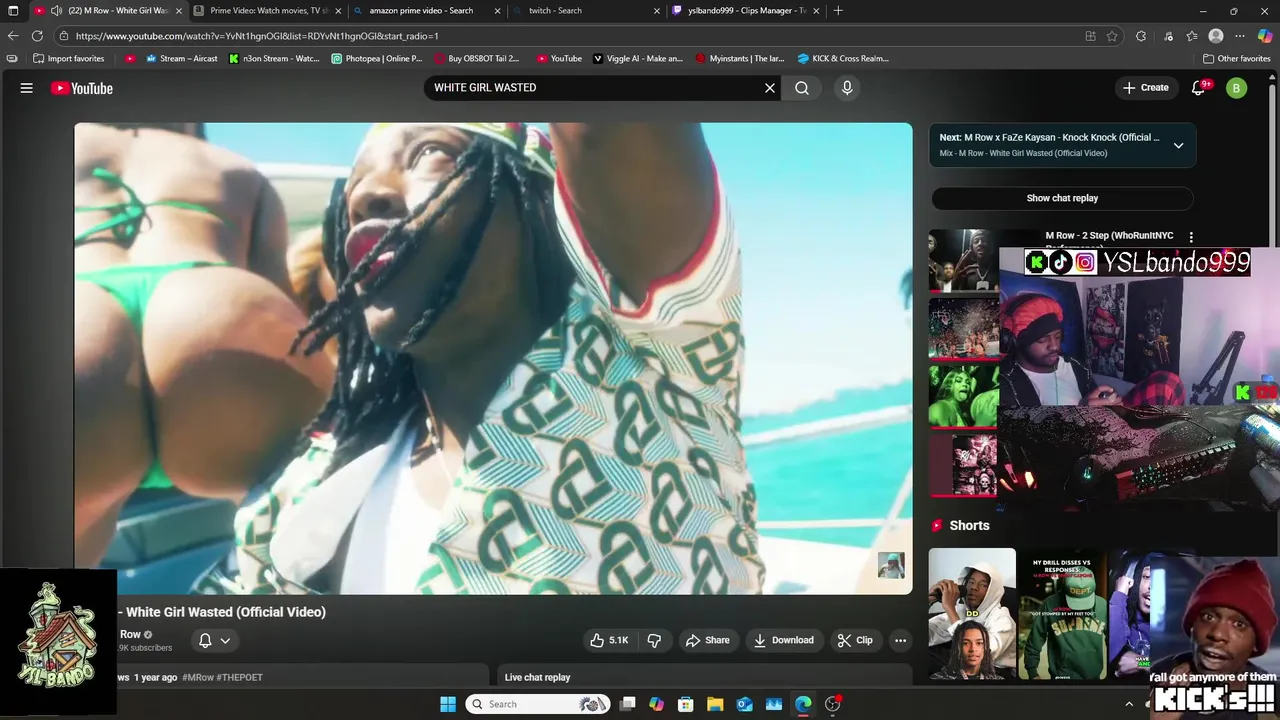The image size is (1280, 720).
Task: Edit the search field text
Action: click(595, 88)
